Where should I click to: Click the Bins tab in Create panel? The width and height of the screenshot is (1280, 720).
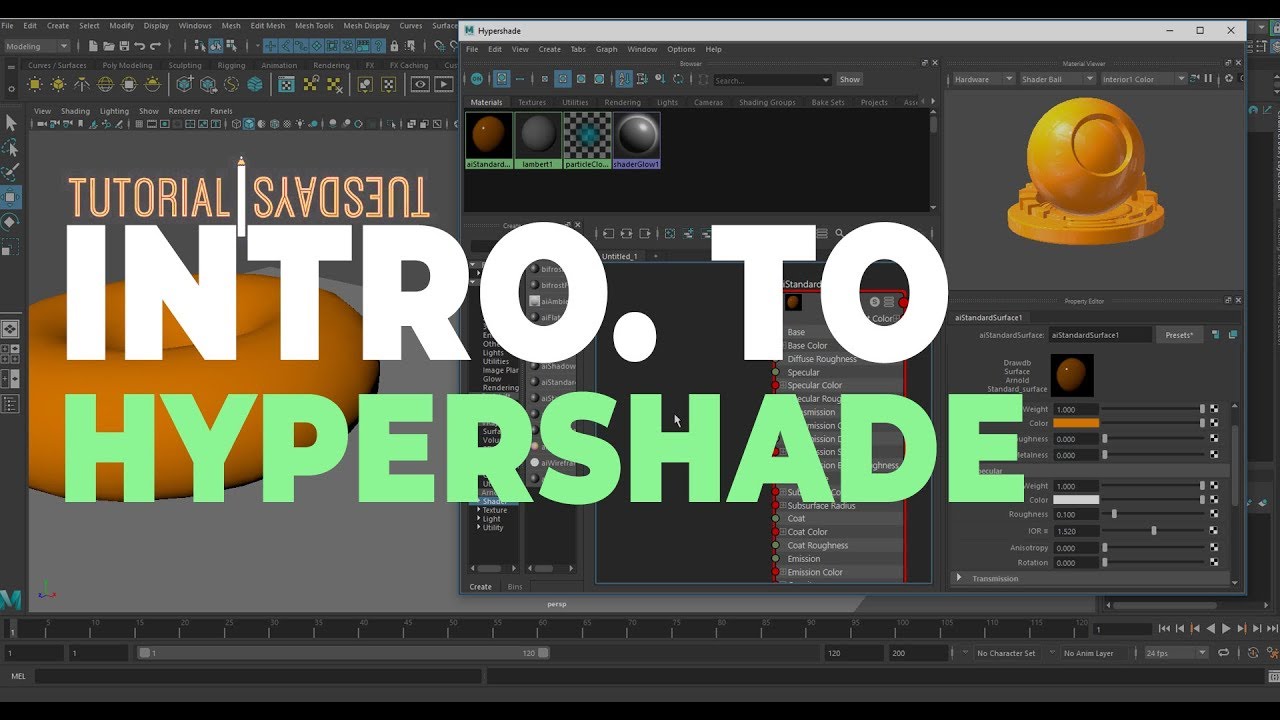pyautogui.click(x=515, y=587)
